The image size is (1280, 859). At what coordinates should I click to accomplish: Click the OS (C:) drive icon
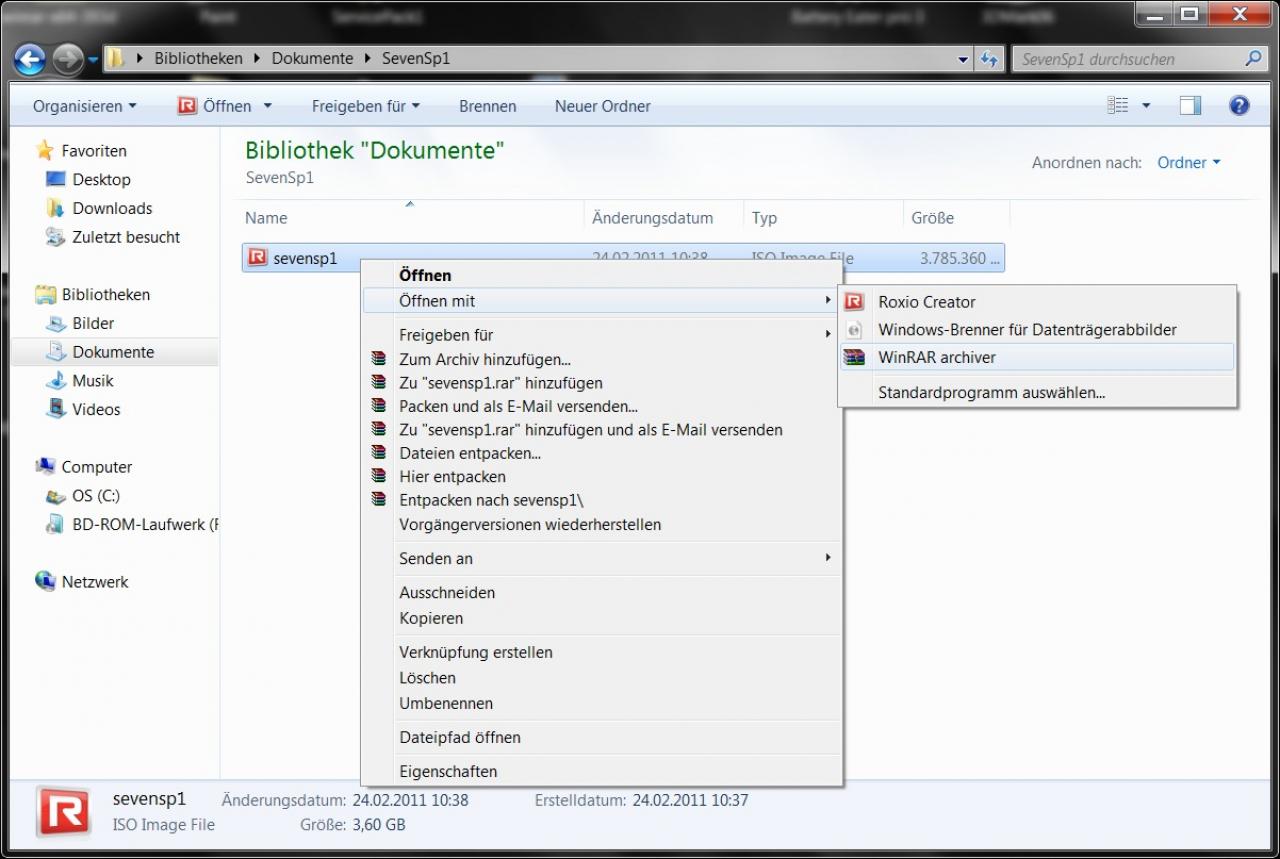pyautogui.click(x=56, y=496)
